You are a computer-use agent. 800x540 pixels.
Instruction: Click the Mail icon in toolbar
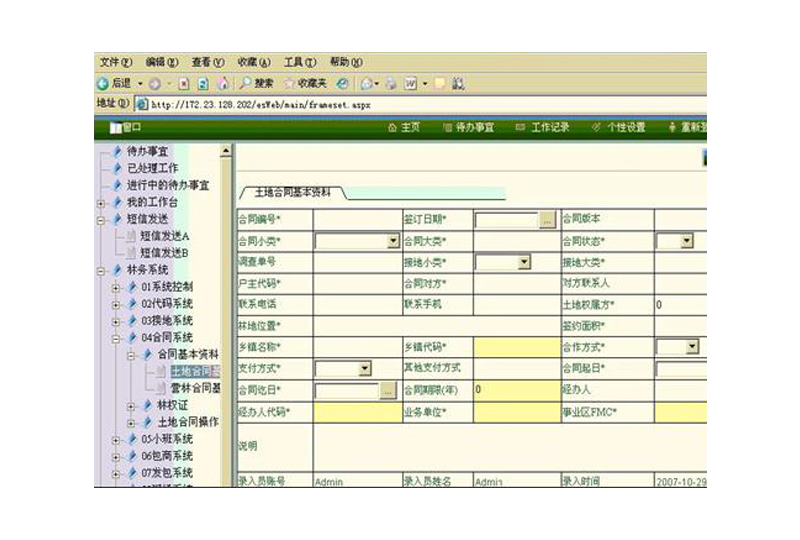(367, 84)
